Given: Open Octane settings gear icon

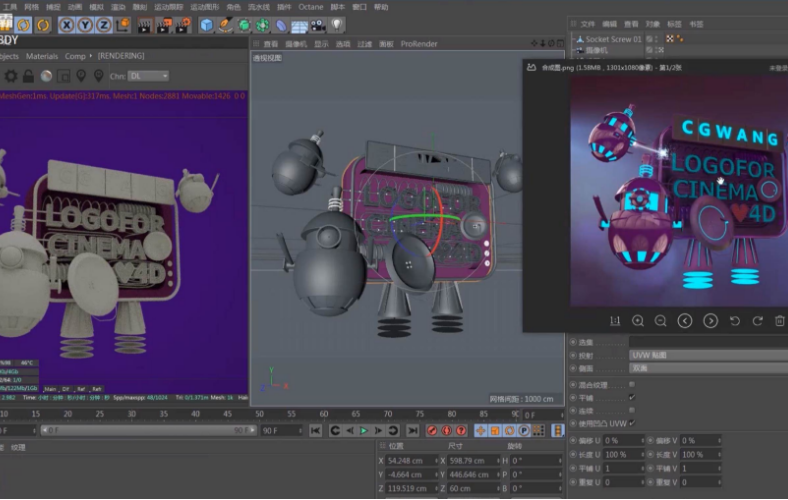Looking at the screenshot, I should coord(11,76).
